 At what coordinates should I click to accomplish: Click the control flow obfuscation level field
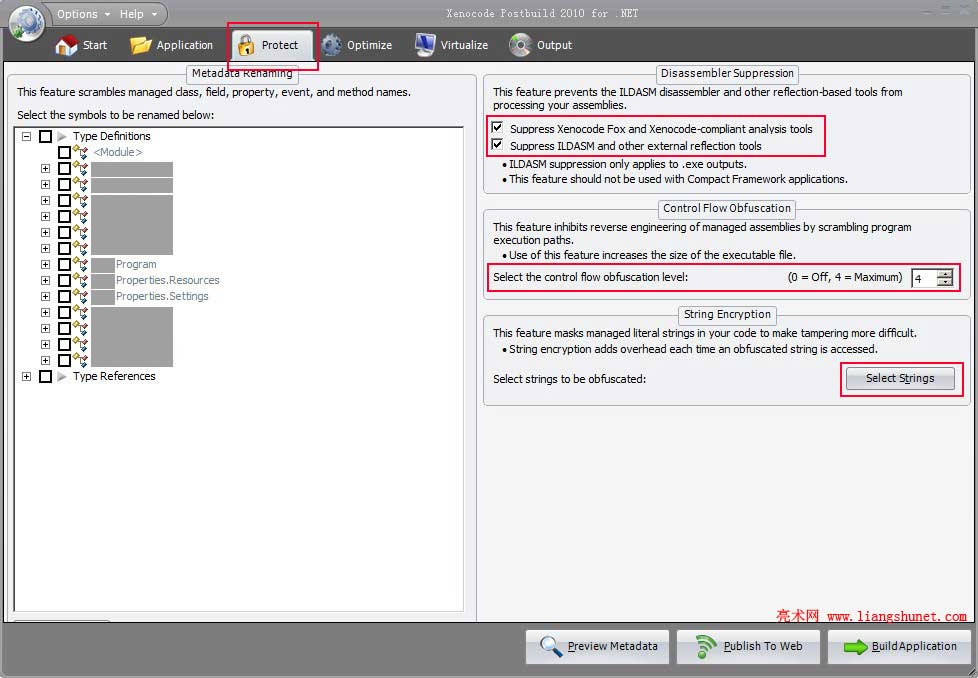(x=924, y=278)
